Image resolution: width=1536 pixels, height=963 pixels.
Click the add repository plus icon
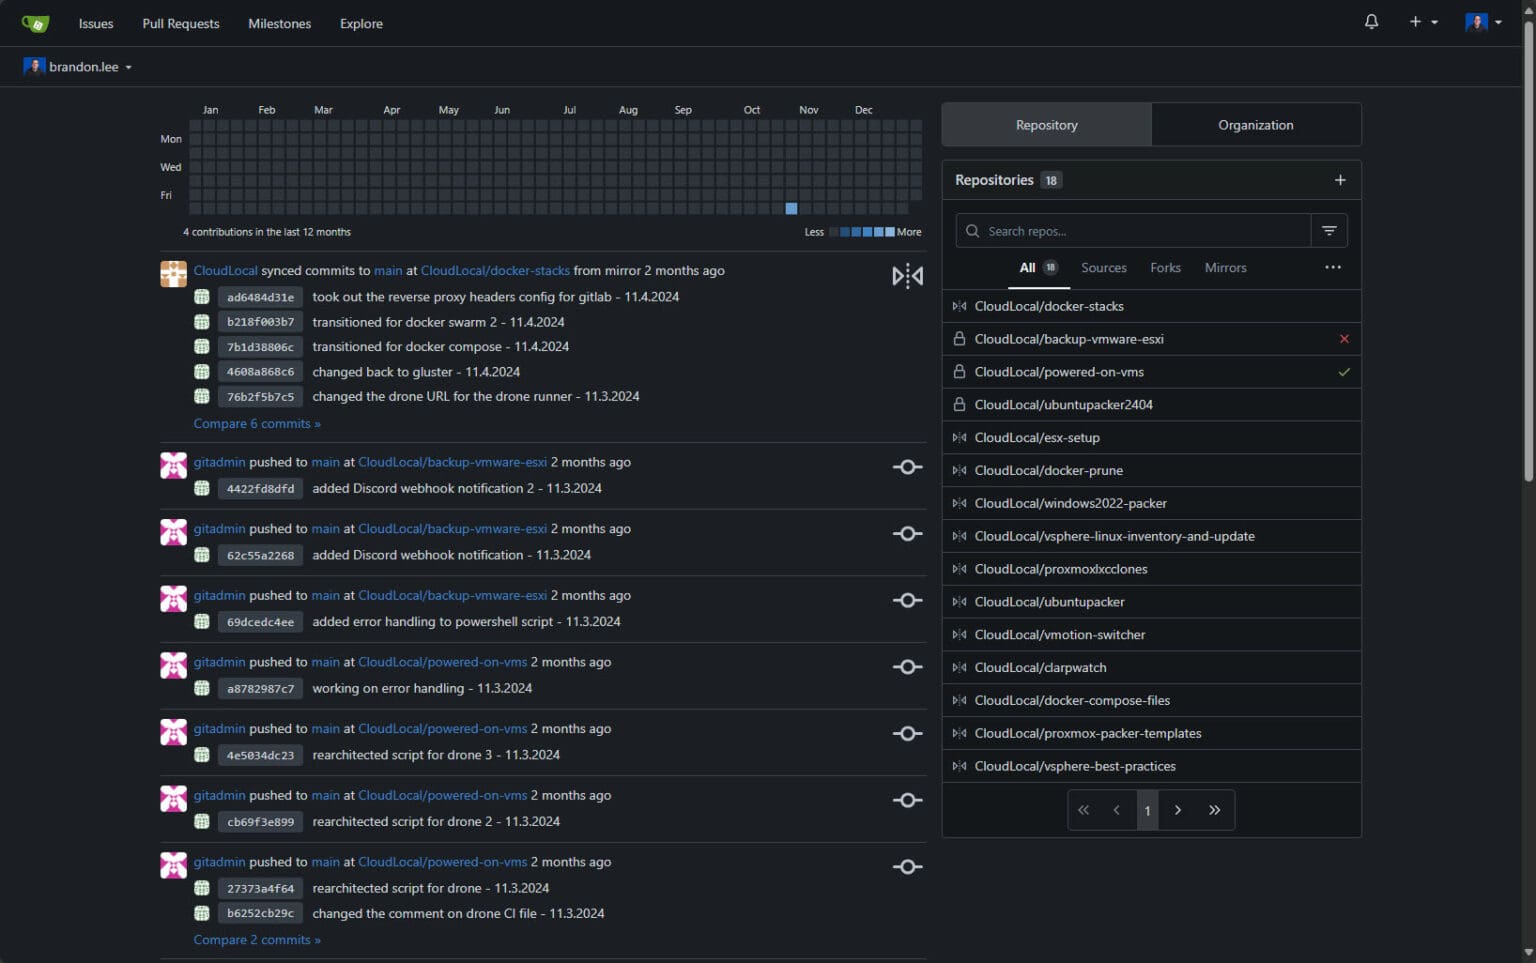[x=1340, y=180]
